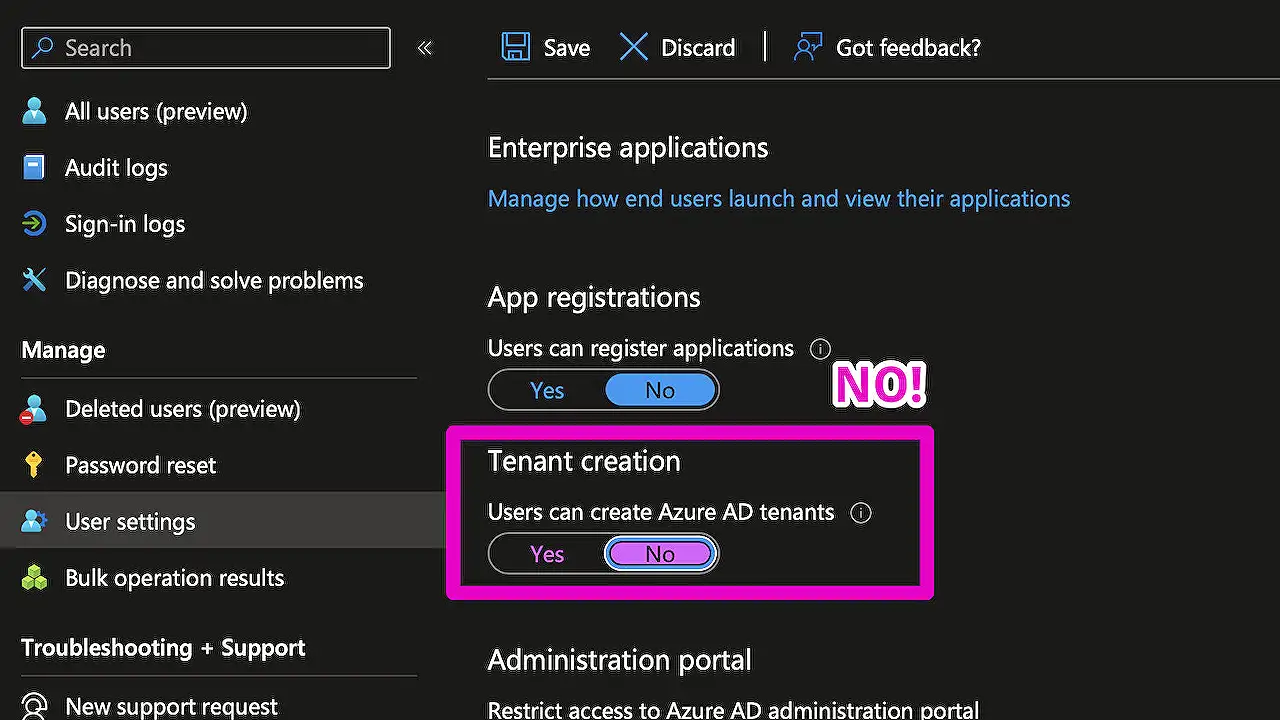
Task: Open Sign-in logs via its sidebar icon
Action: (x=33, y=224)
